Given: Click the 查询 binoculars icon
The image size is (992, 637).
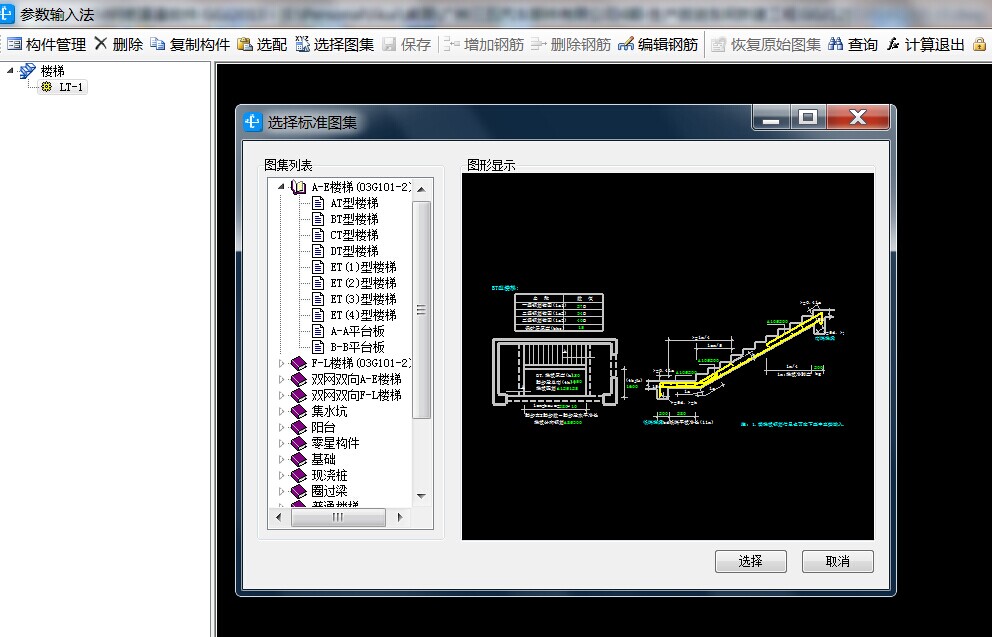Looking at the screenshot, I should 836,44.
